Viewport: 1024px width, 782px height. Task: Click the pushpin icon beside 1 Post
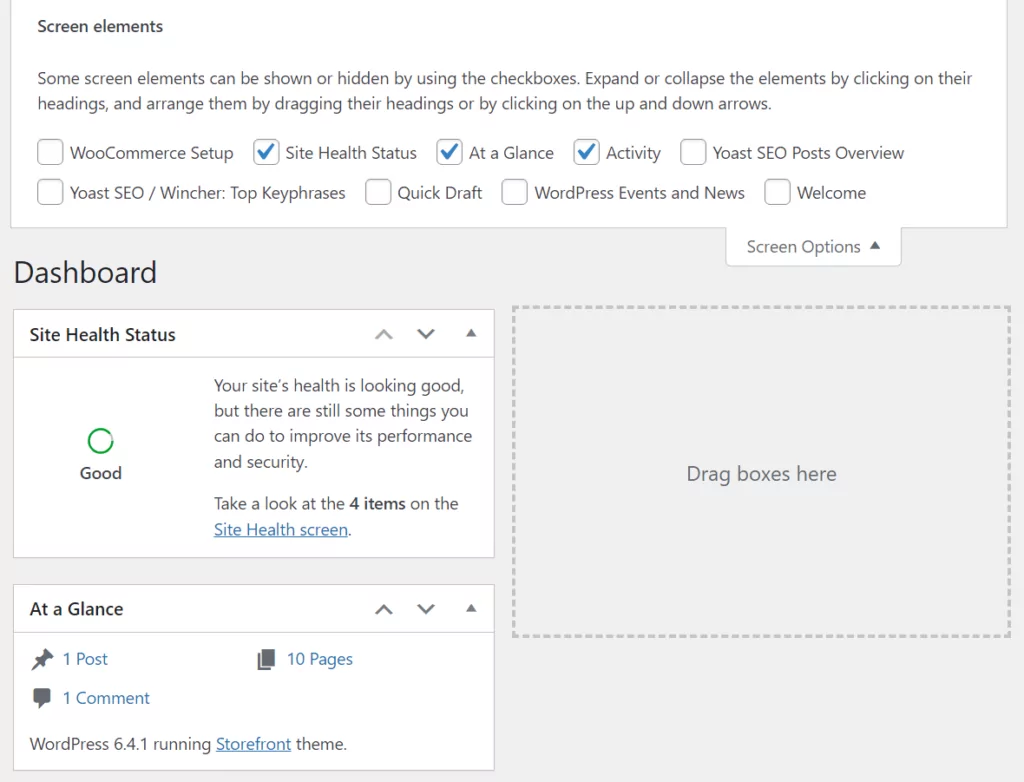coord(42,659)
